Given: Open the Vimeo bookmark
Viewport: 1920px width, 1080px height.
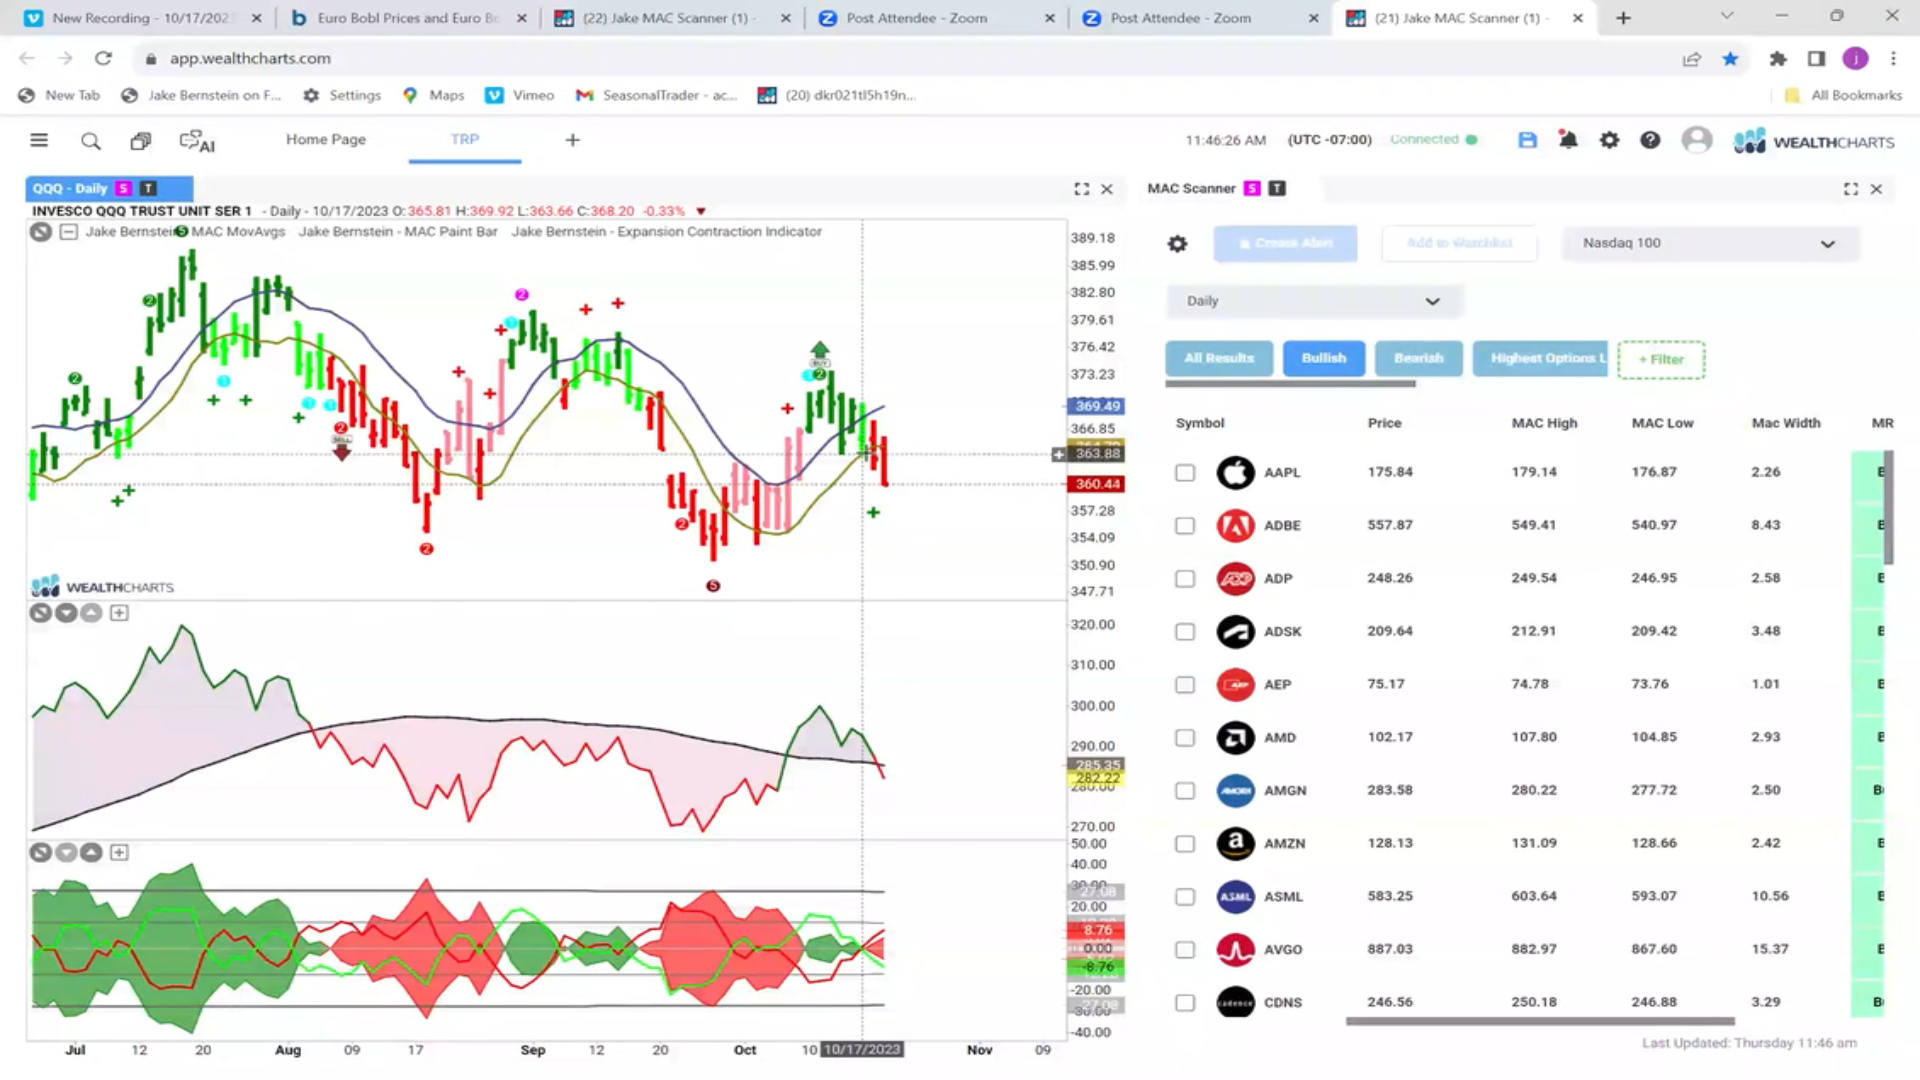Looking at the screenshot, I should 520,95.
